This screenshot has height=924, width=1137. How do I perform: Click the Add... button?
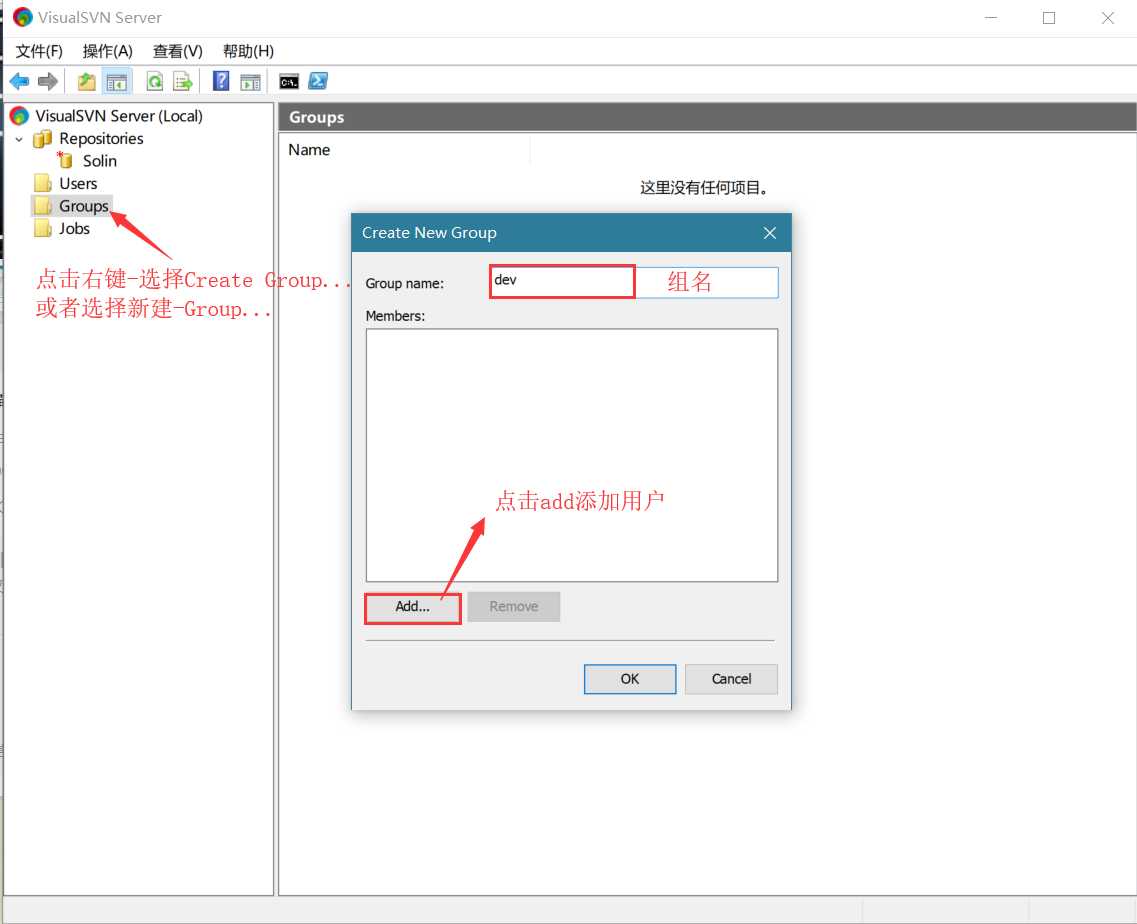pos(413,607)
